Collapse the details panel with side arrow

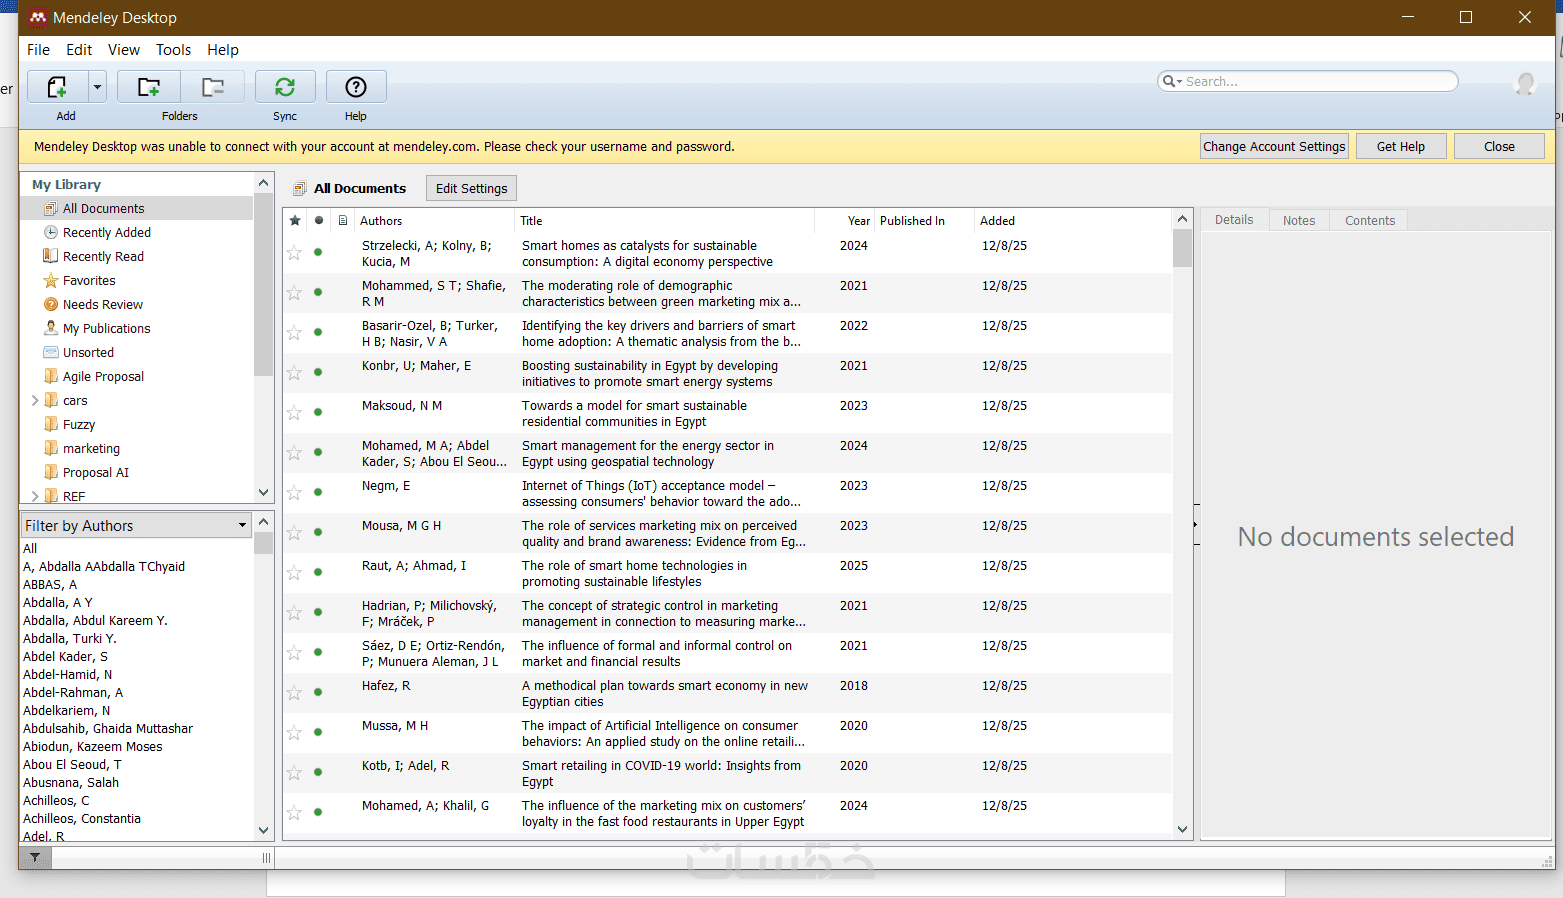coord(1196,525)
